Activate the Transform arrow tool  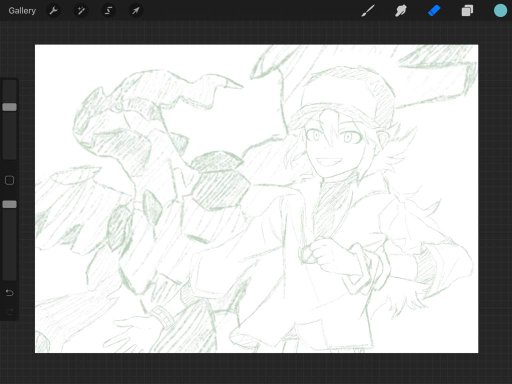[x=135, y=11]
